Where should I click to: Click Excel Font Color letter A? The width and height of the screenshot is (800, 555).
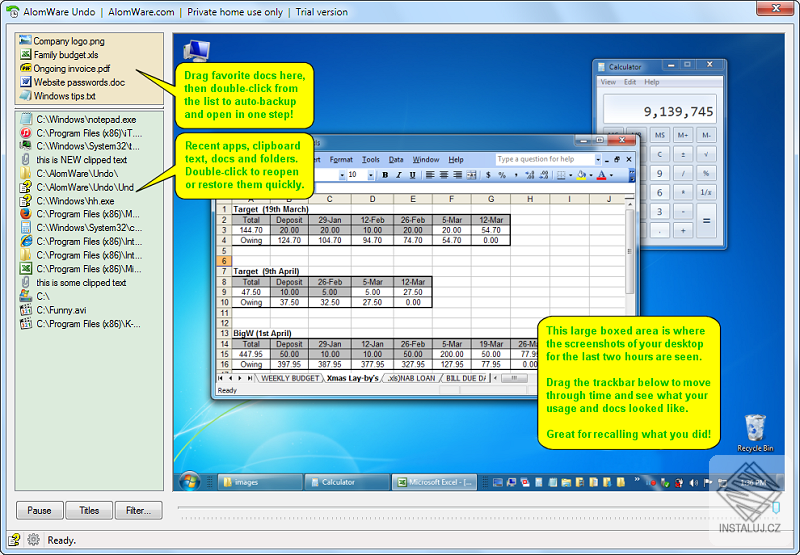pyautogui.click(x=602, y=175)
